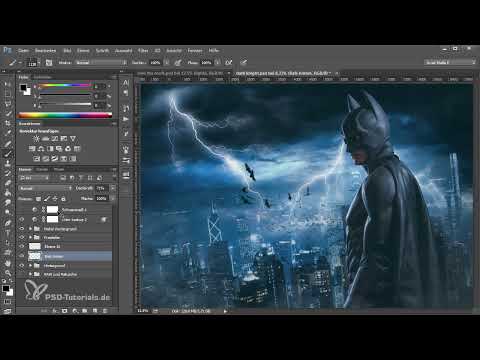The height and width of the screenshot is (360, 480).
Task: Add a layer mask from Layers footer
Action: coord(65,310)
